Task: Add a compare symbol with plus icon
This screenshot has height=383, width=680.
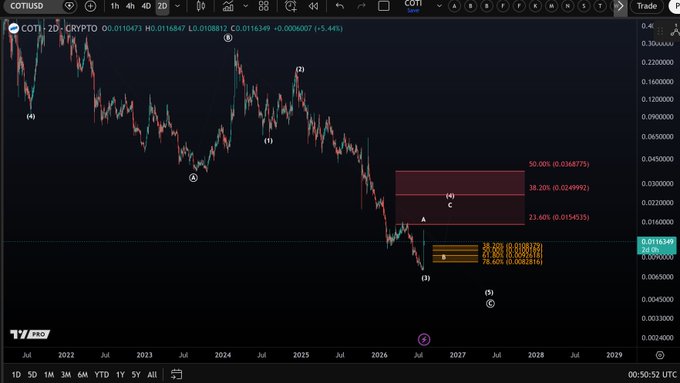Action: [90, 6]
